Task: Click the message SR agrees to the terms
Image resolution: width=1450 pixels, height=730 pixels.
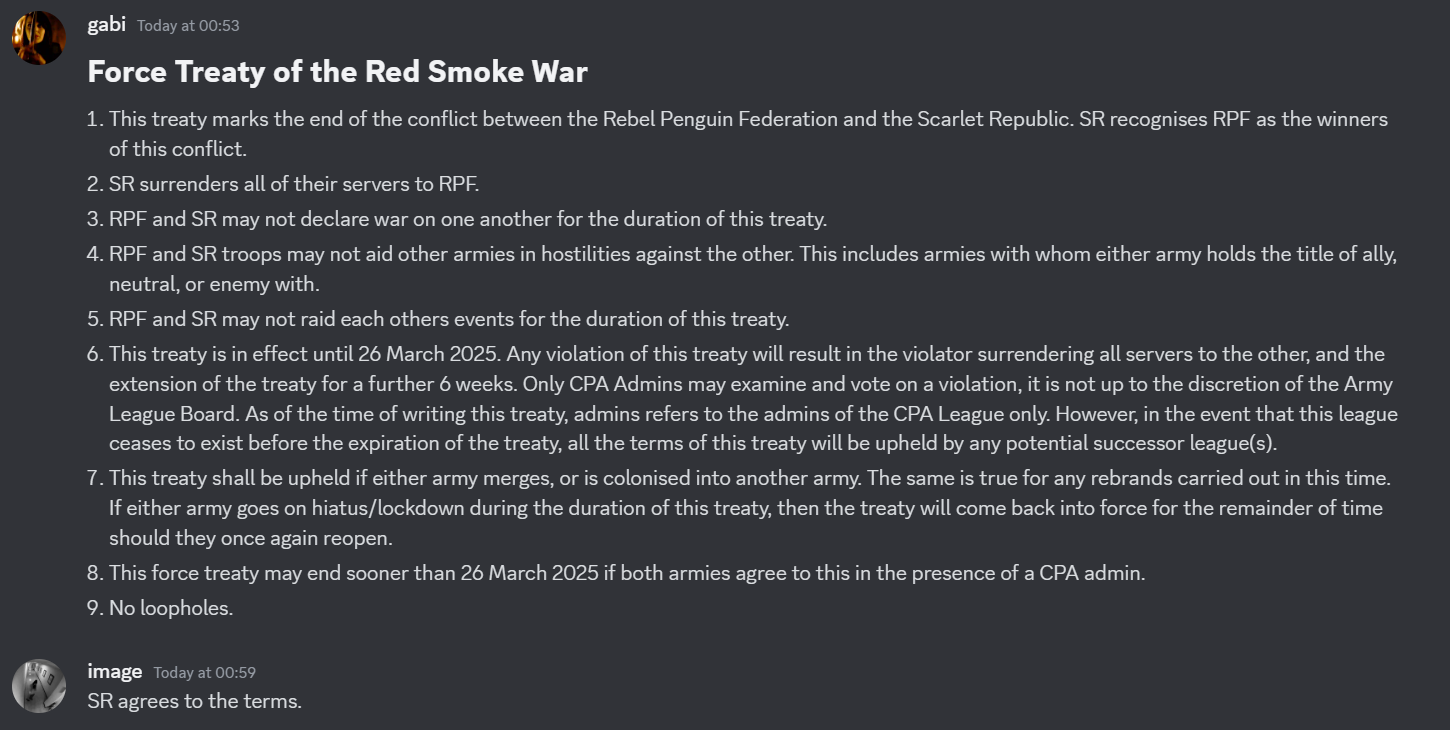Action: [194, 701]
